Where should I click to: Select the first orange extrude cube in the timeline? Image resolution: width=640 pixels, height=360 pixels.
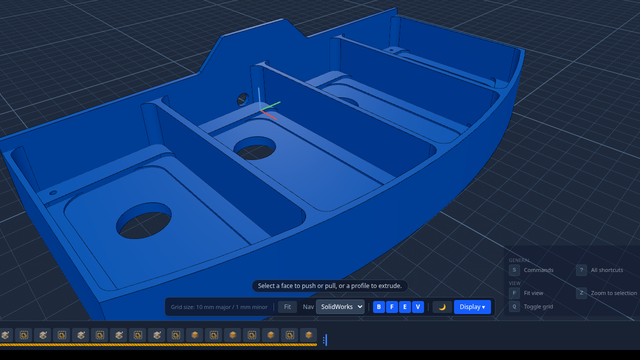click(x=195, y=335)
